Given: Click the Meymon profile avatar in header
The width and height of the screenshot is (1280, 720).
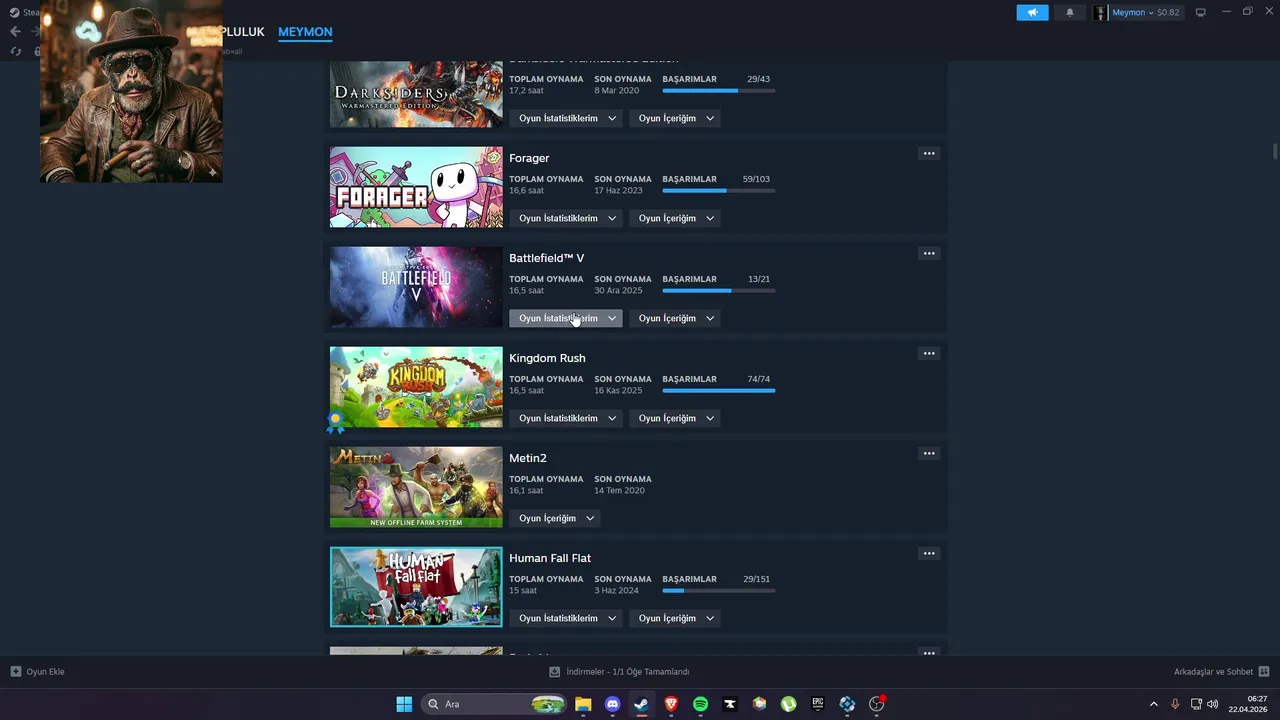Looking at the screenshot, I should coord(1101,12).
